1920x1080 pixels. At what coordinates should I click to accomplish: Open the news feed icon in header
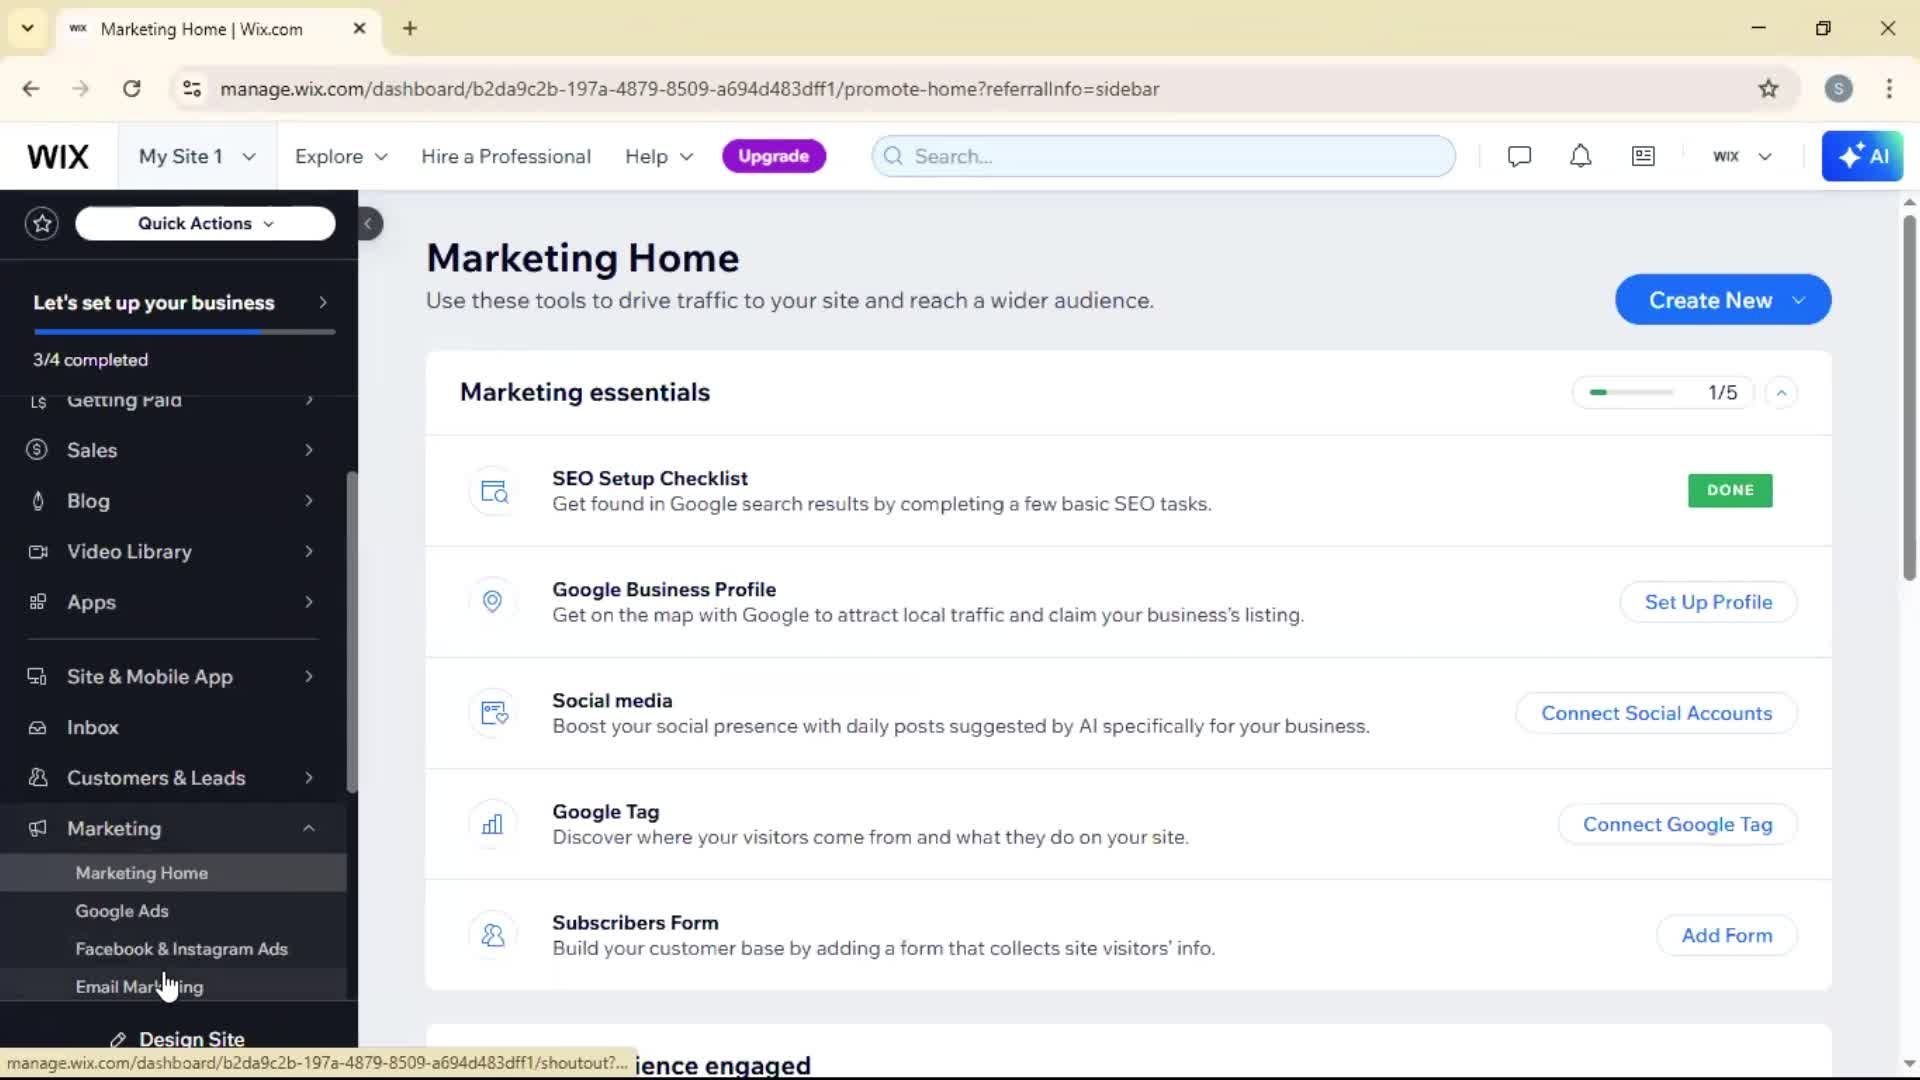[x=1643, y=157]
